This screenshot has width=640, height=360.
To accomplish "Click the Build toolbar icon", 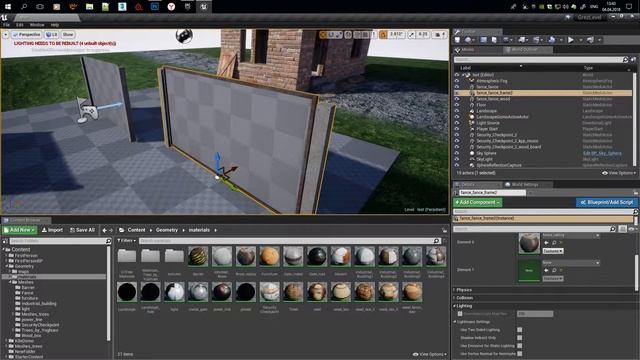I will click(551, 40).
